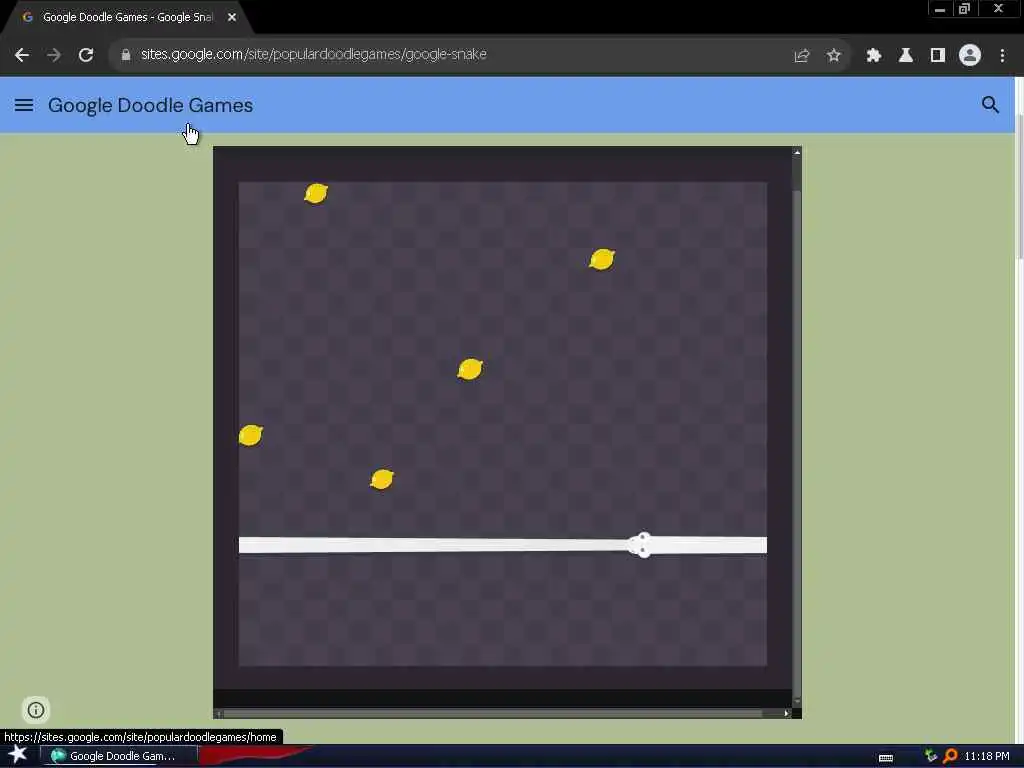This screenshot has height=768, width=1024.
Task: Minimize the browser window
Action: click(x=940, y=9)
